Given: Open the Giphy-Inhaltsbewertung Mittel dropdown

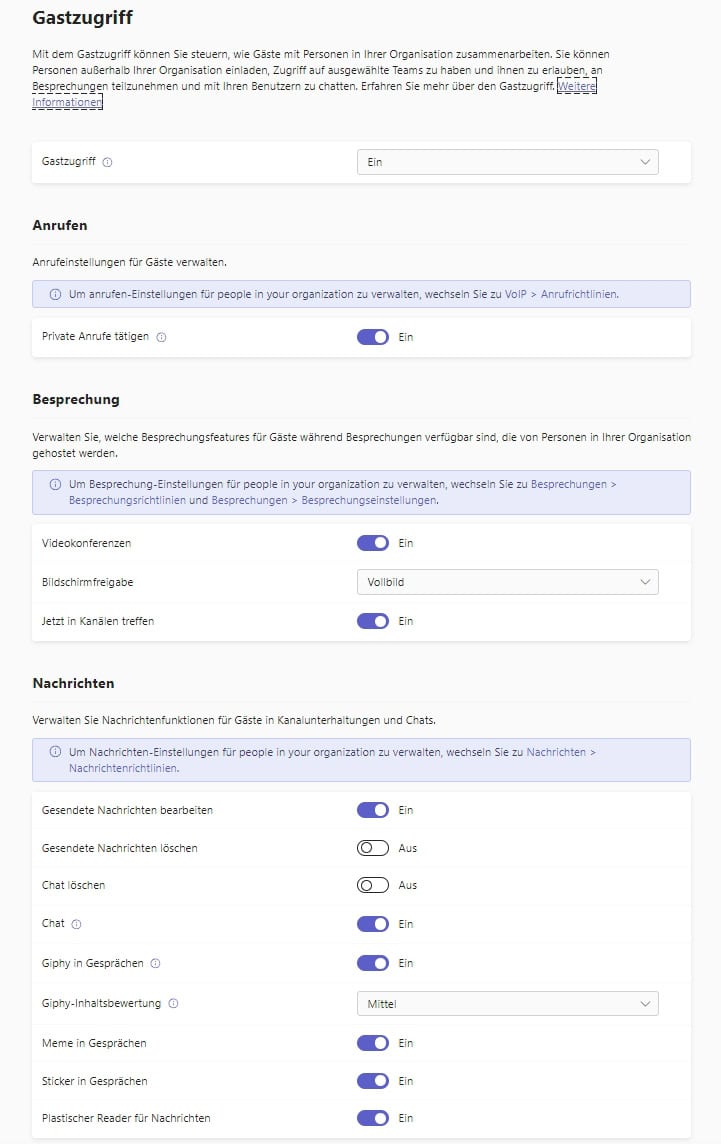Looking at the screenshot, I should tap(507, 1002).
